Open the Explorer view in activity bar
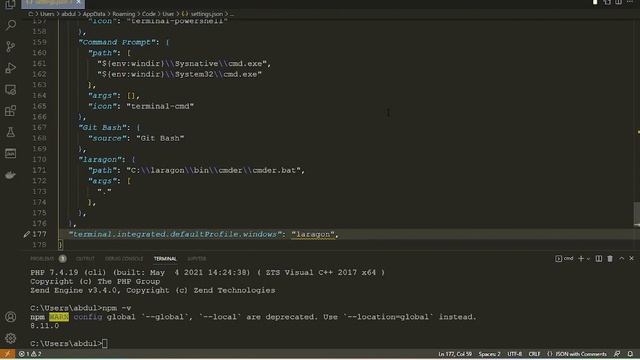 [x=10, y=4]
